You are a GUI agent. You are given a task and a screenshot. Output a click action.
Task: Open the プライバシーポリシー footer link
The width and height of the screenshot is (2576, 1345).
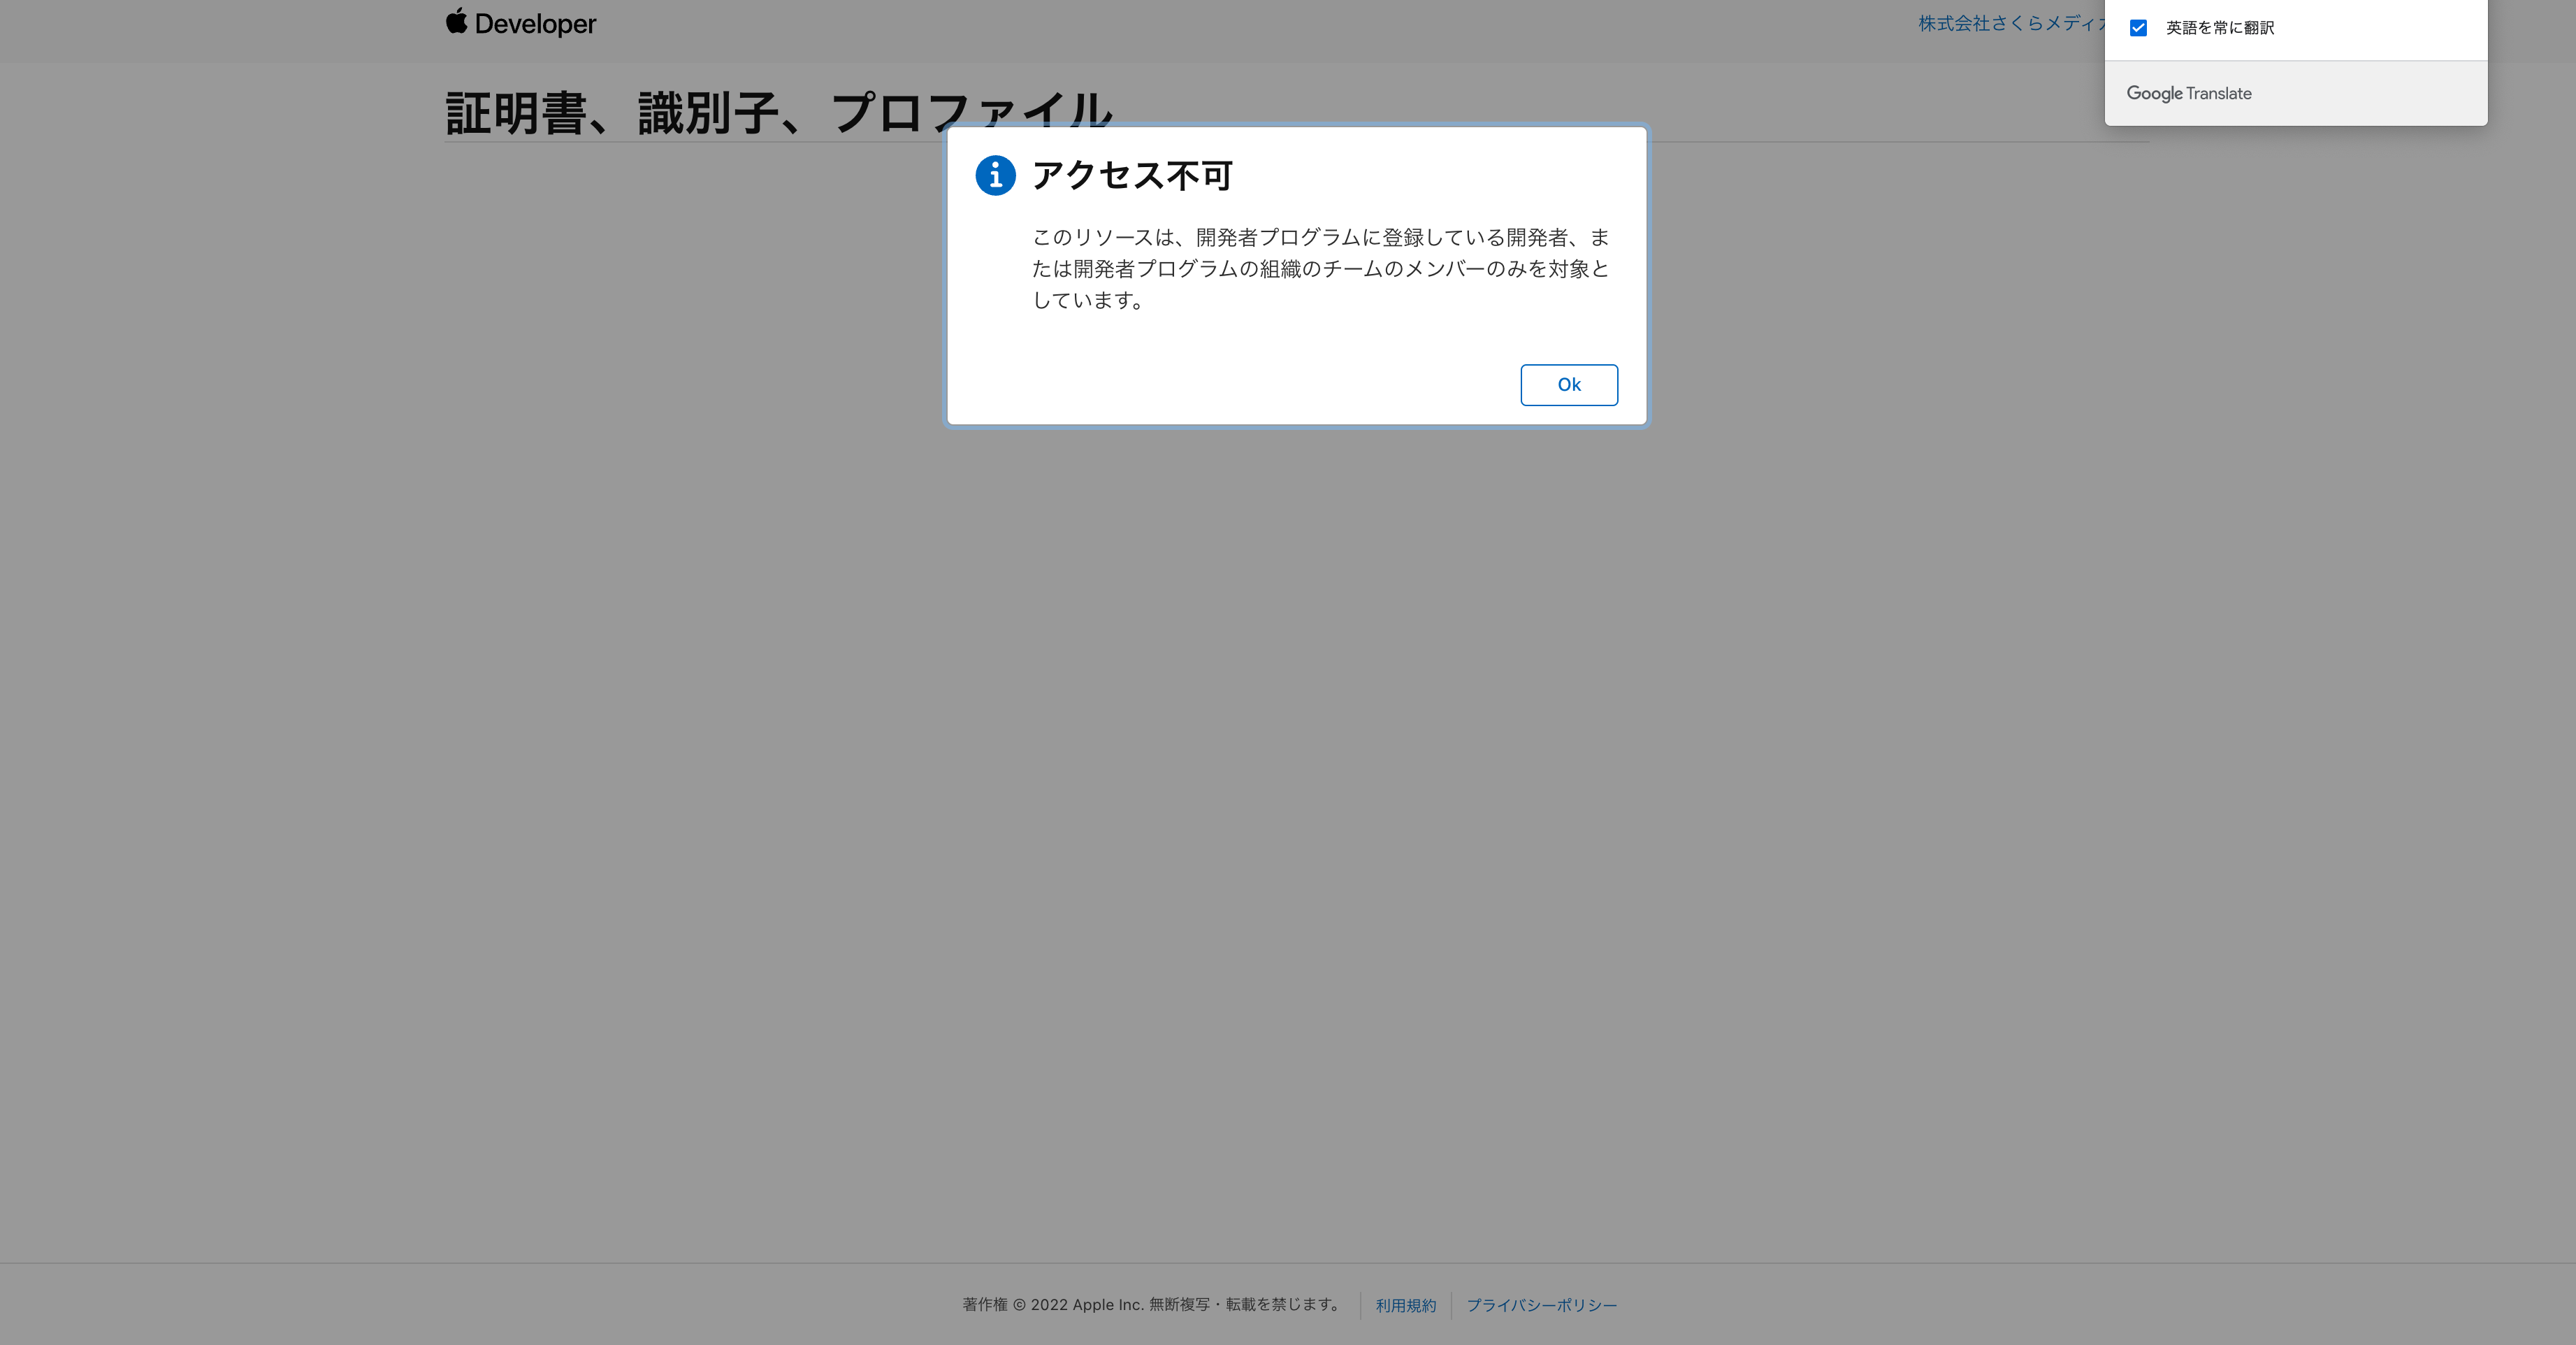pyautogui.click(x=1541, y=1305)
